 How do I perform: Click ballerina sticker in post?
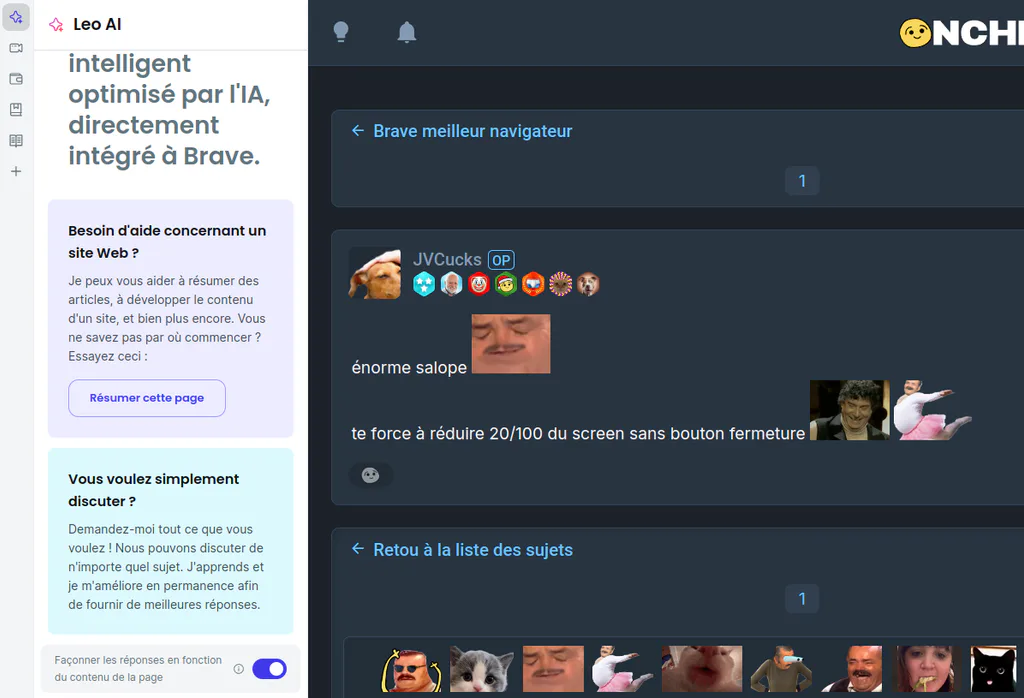(x=932, y=410)
